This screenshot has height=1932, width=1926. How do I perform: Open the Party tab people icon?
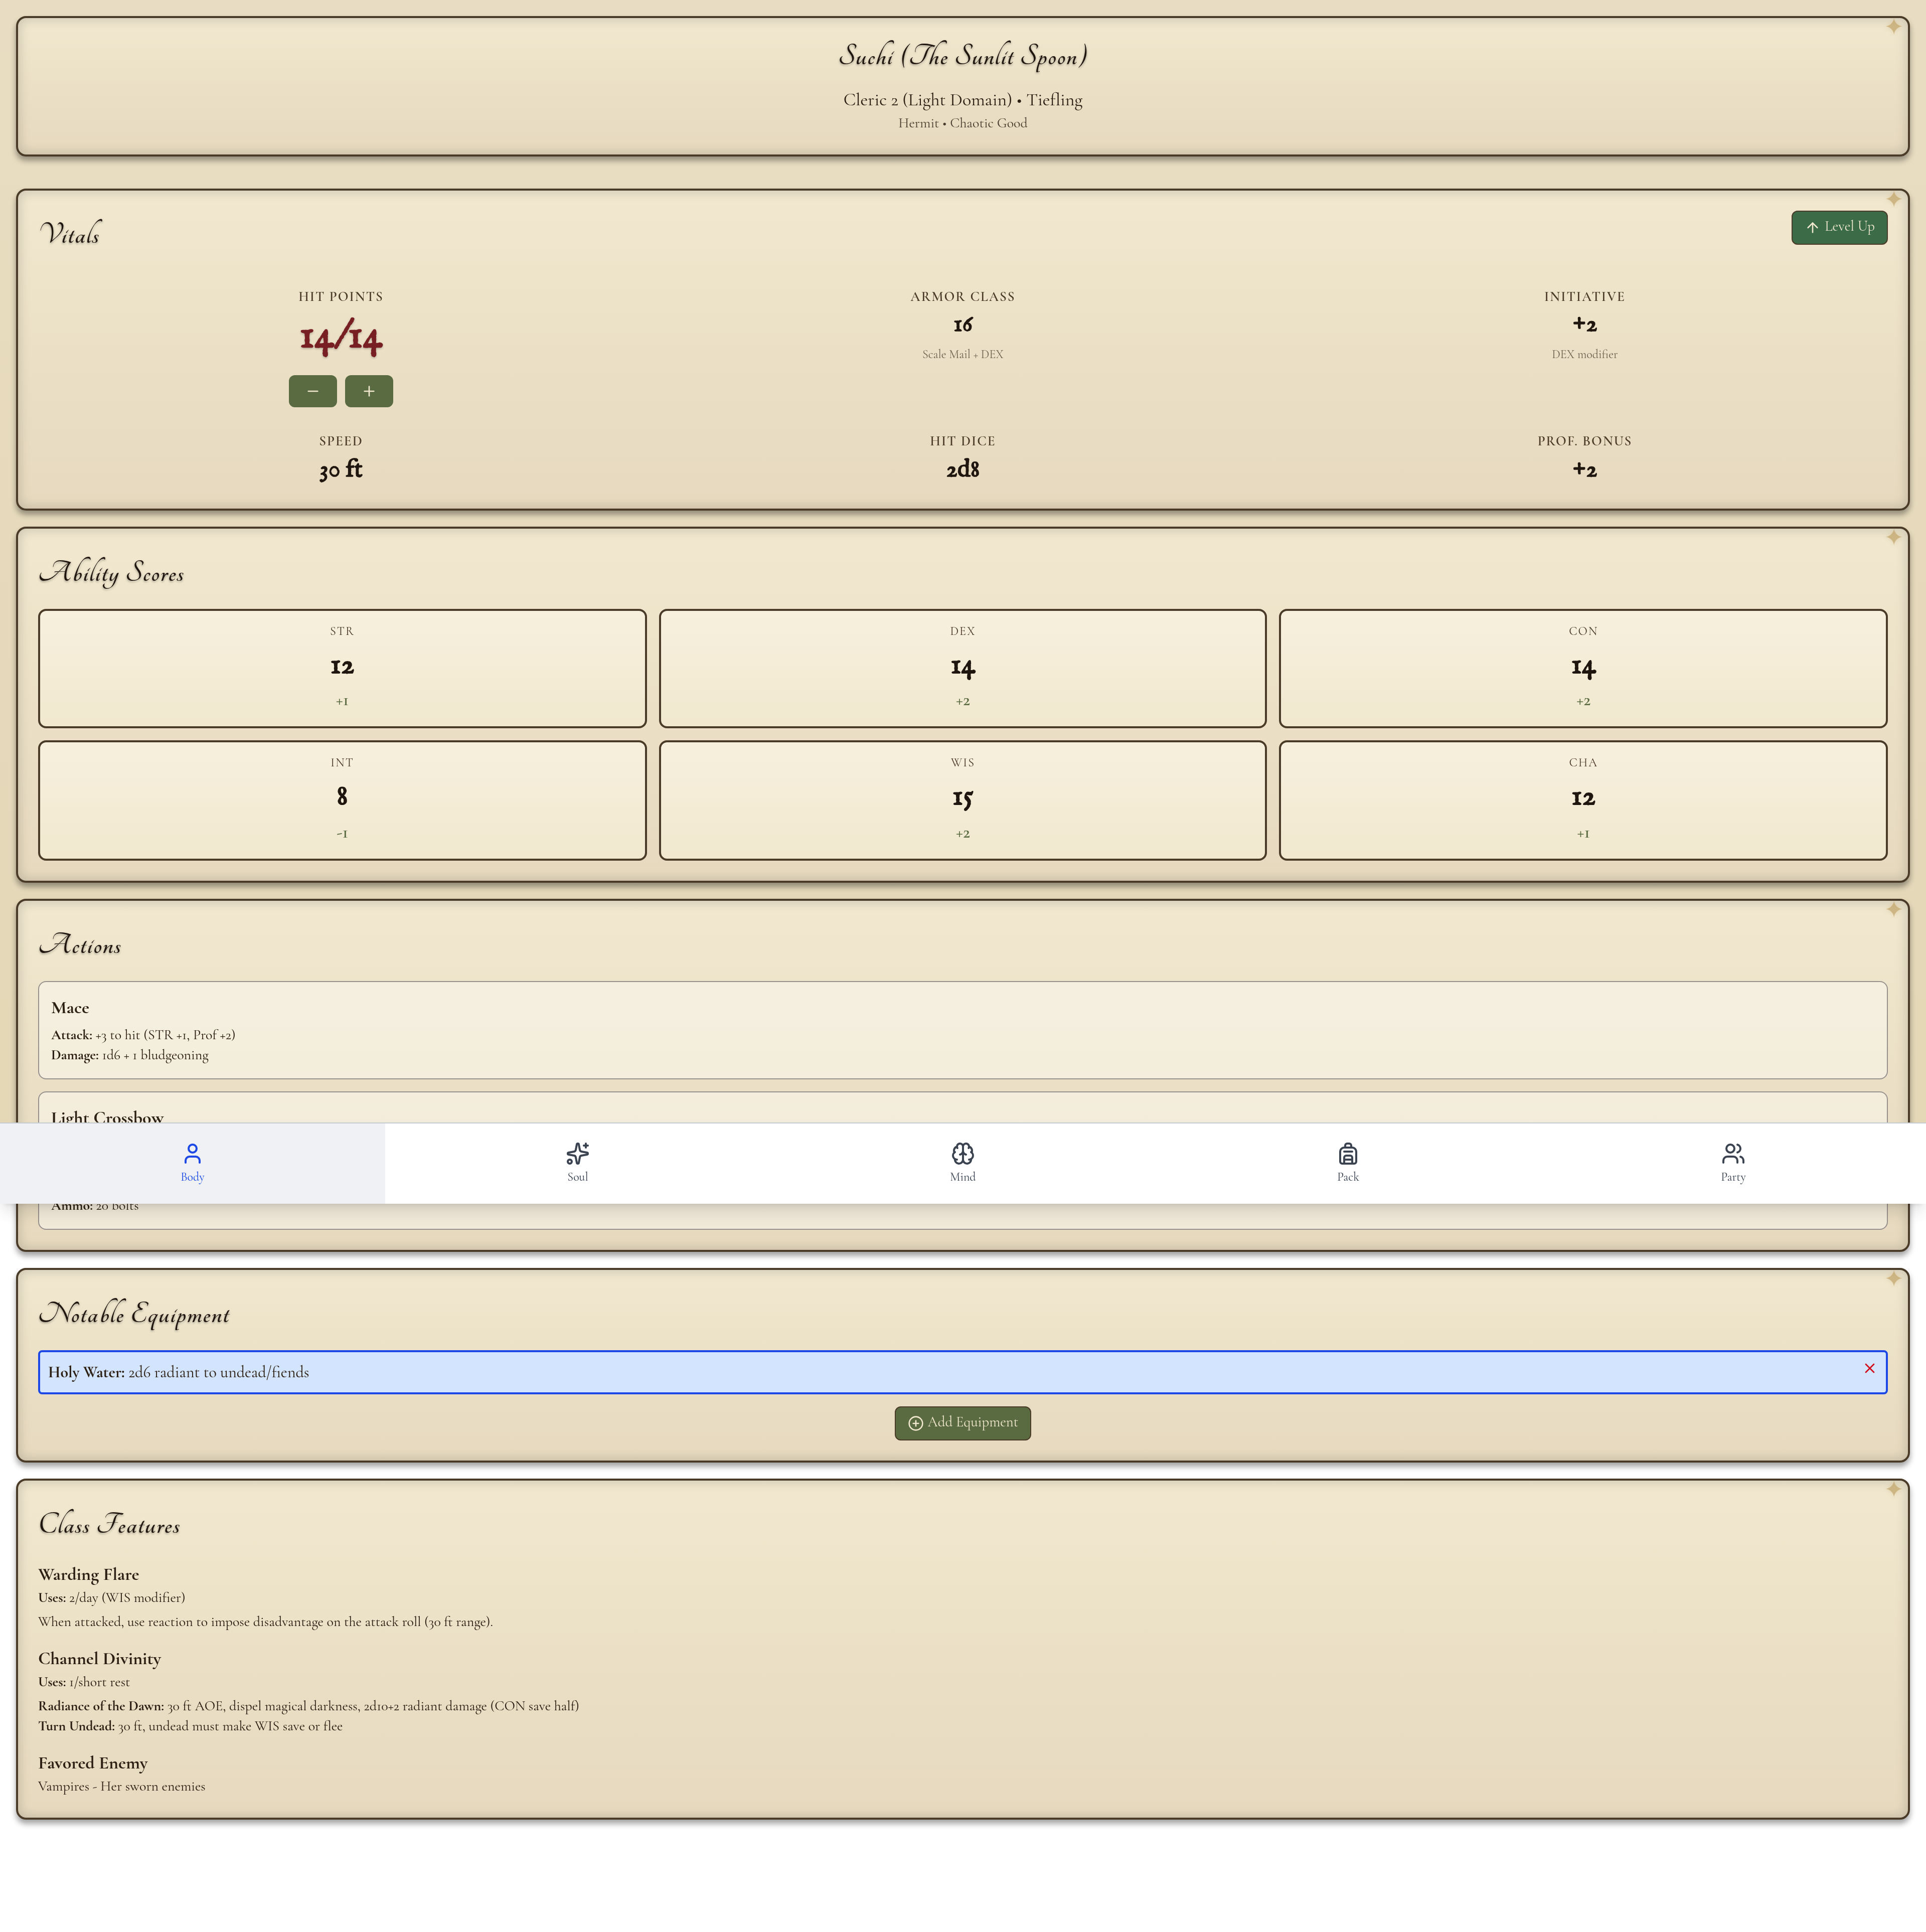pyautogui.click(x=1732, y=1154)
